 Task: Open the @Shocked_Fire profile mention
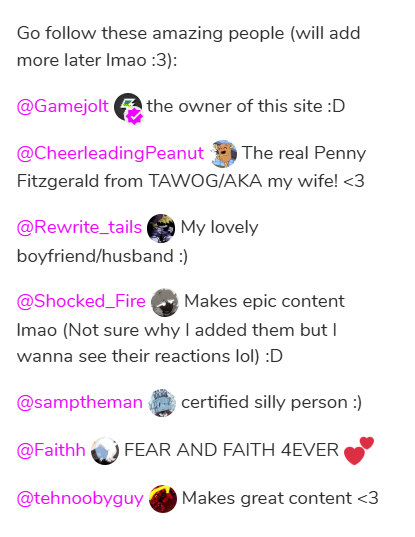pyautogui.click(x=81, y=301)
